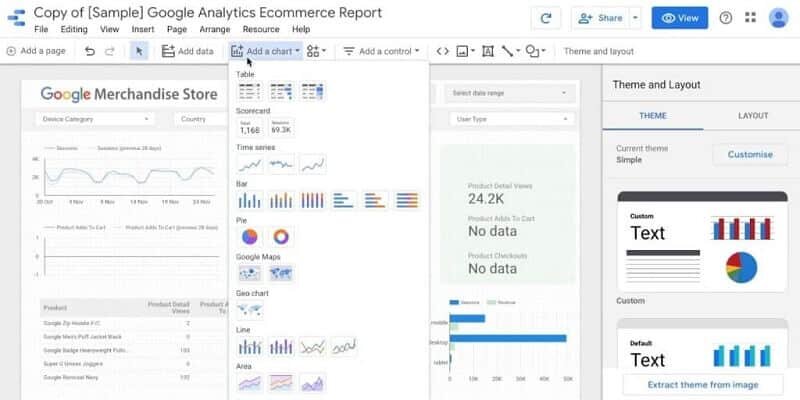Choose the smoothed line chart icon
800x400 pixels.
pyautogui.click(x=344, y=346)
